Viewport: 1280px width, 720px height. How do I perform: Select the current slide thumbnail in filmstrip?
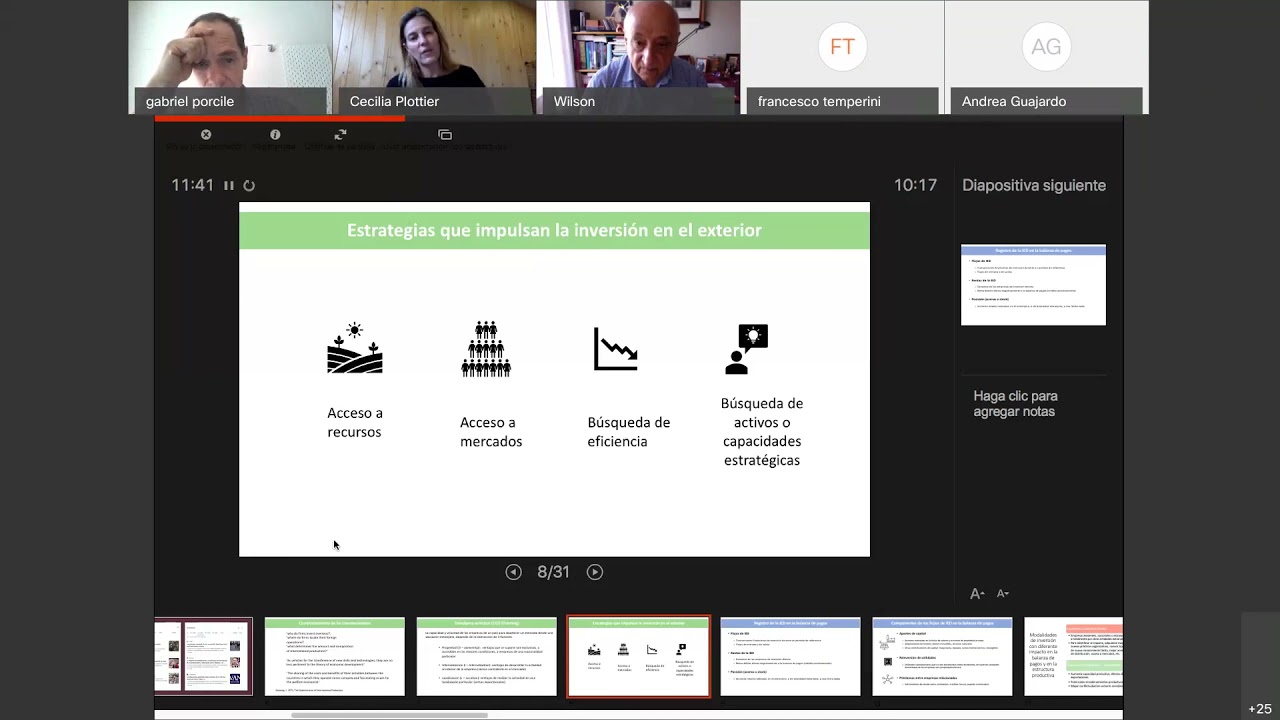click(638, 656)
